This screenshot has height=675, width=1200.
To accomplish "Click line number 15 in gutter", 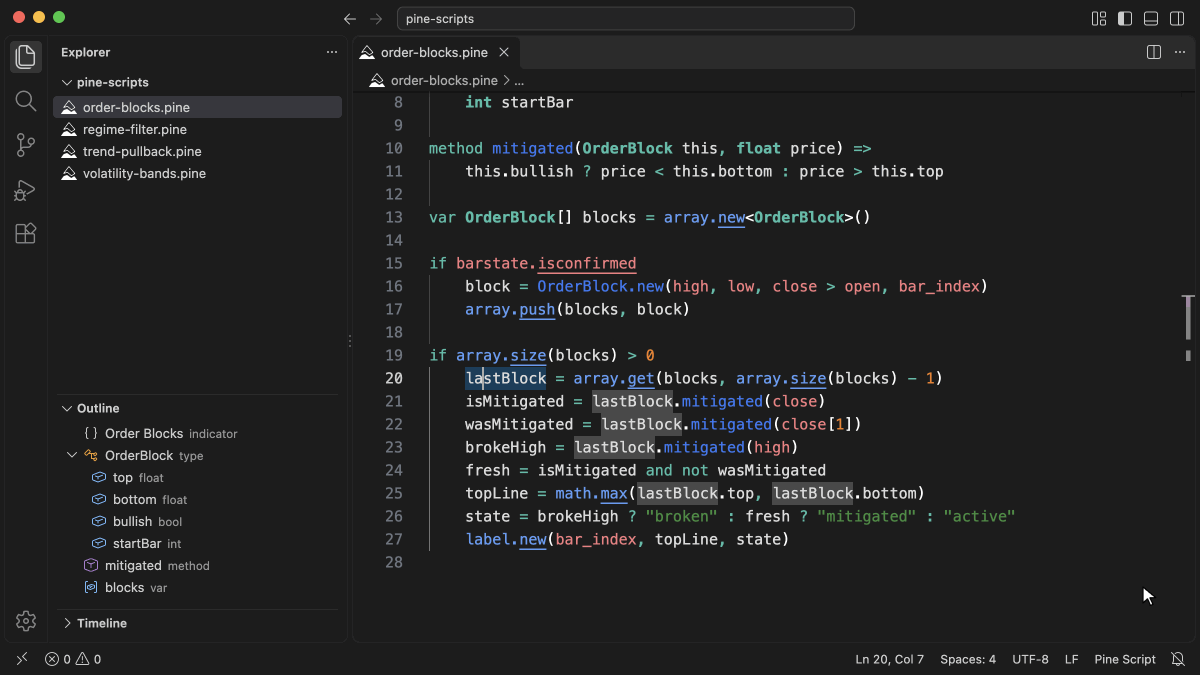I will (392, 263).
